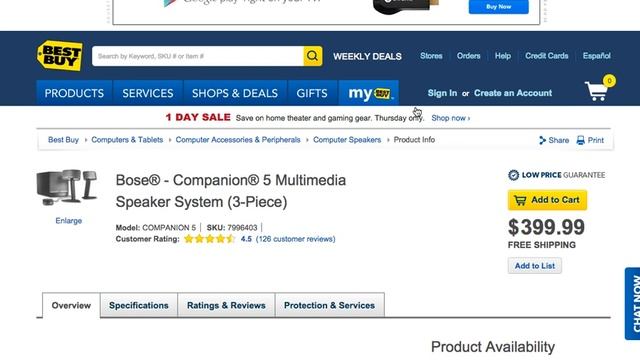Click the Add to List button

pyautogui.click(x=535, y=266)
